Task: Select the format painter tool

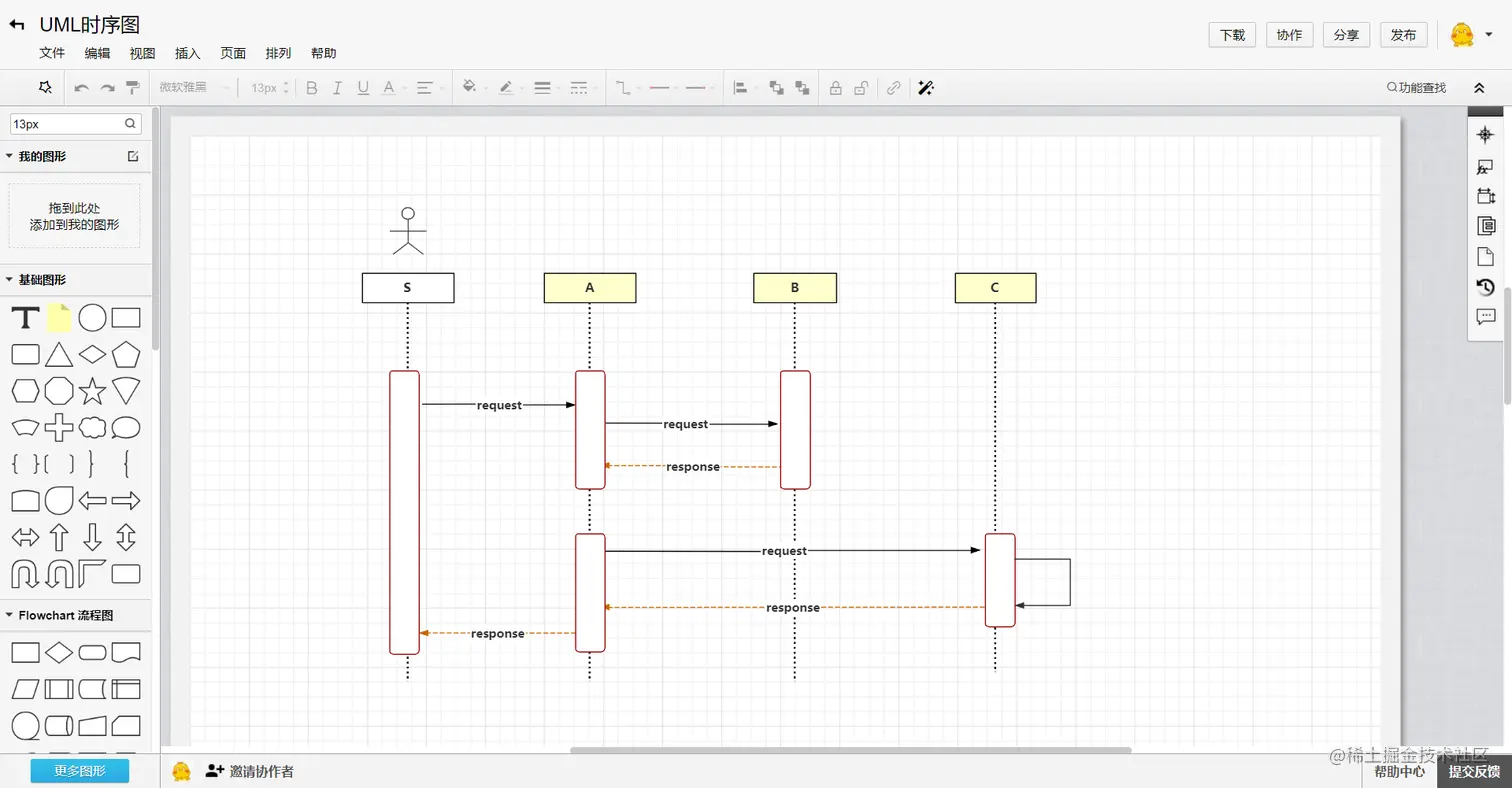Action: tap(133, 88)
